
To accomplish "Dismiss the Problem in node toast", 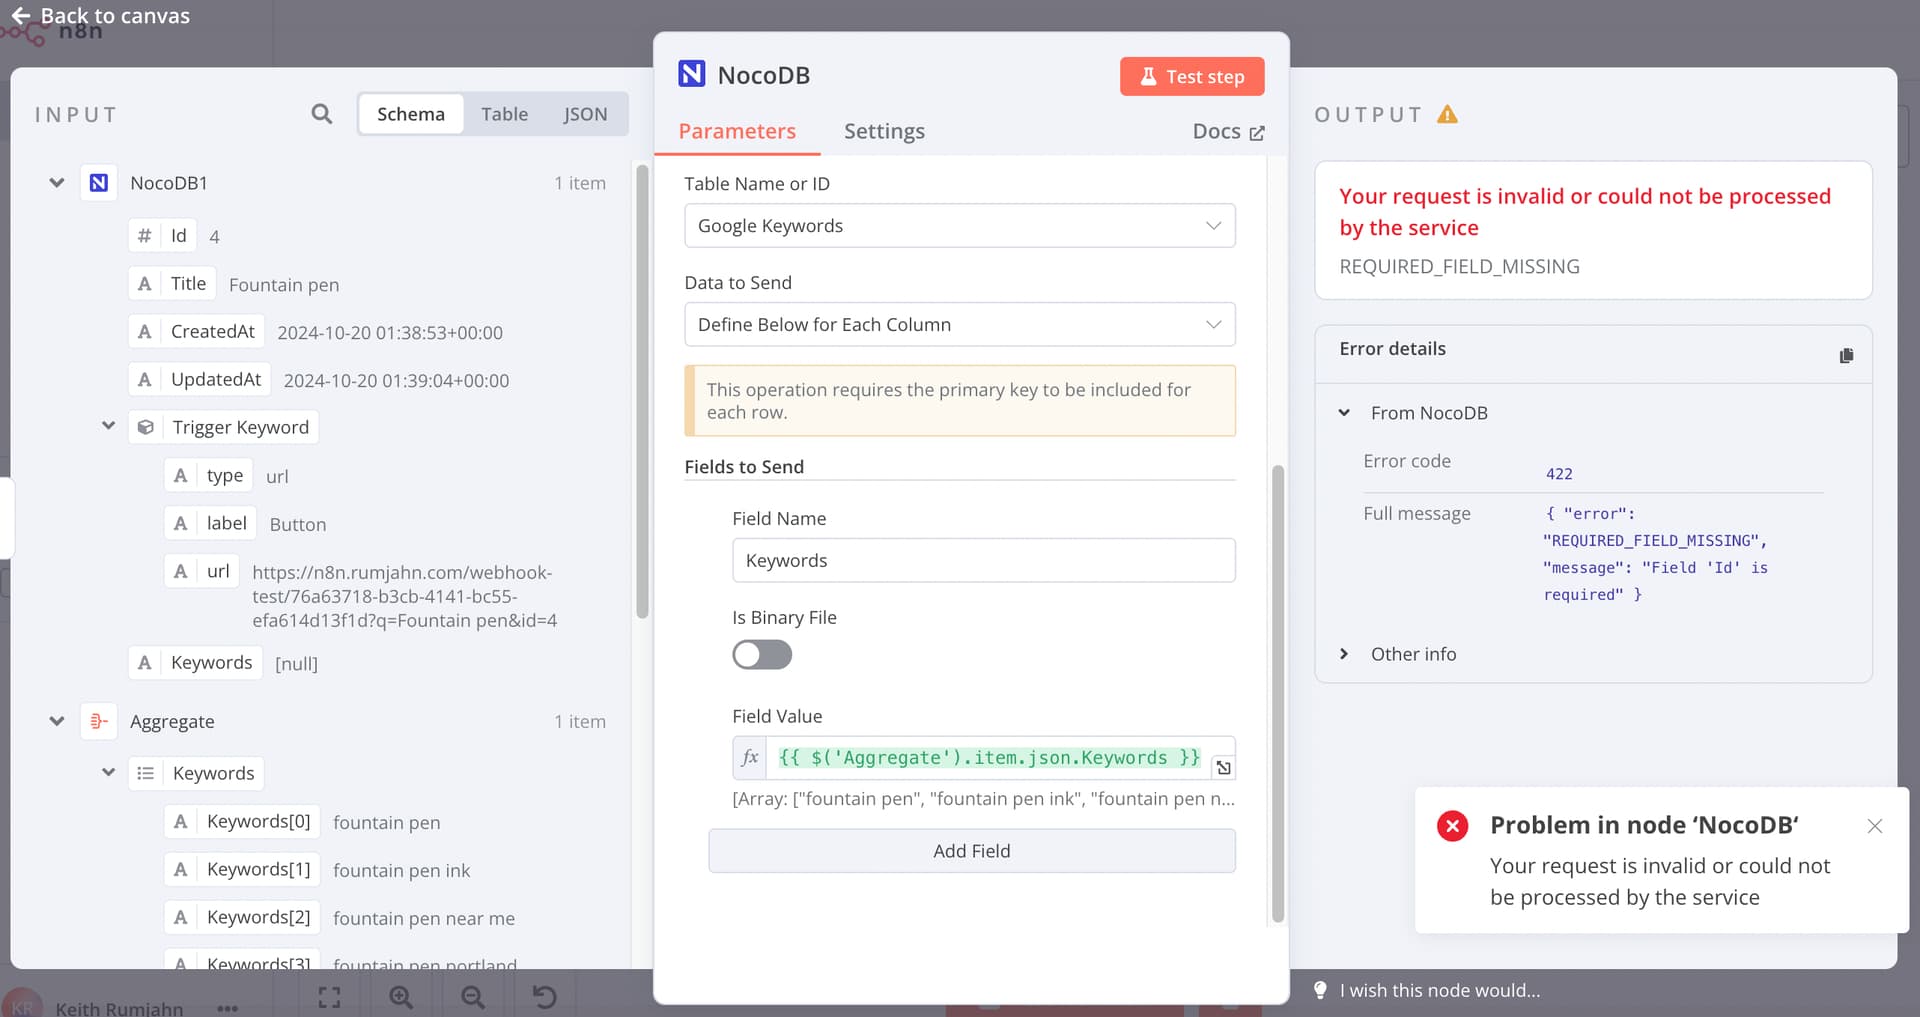I will click(x=1875, y=826).
